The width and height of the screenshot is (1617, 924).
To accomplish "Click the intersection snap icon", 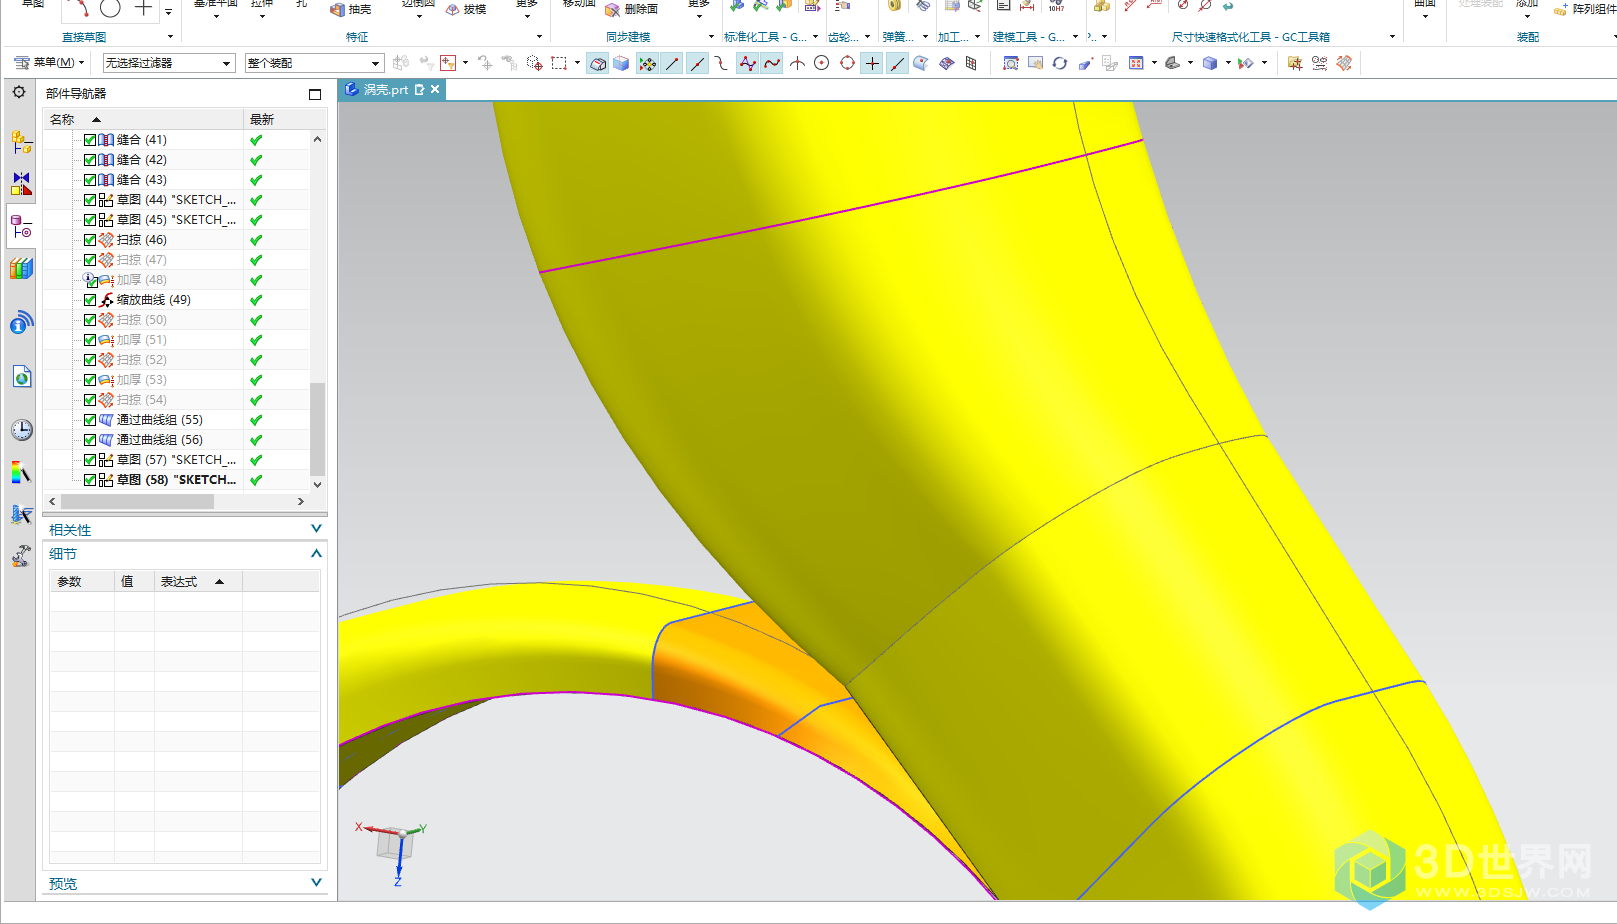I will [797, 64].
